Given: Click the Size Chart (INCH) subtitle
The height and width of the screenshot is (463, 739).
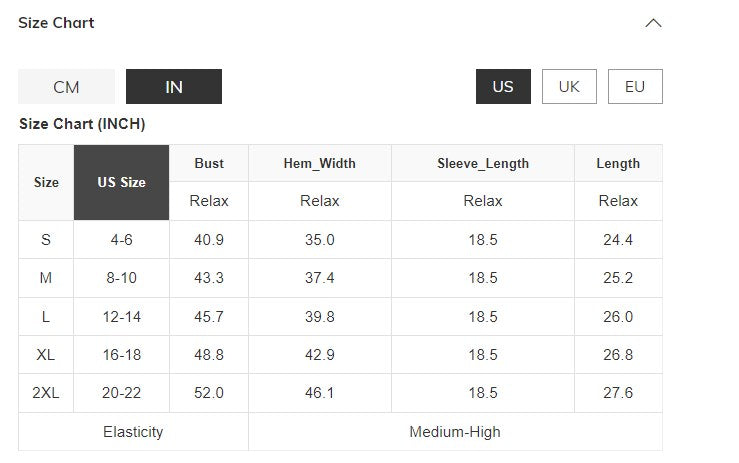Looking at the screenshot, I should click(83, 125).
